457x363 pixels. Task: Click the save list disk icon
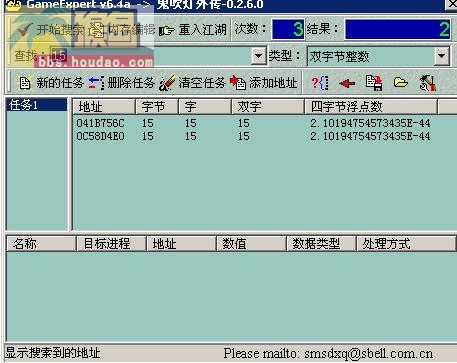click(374, 83)
